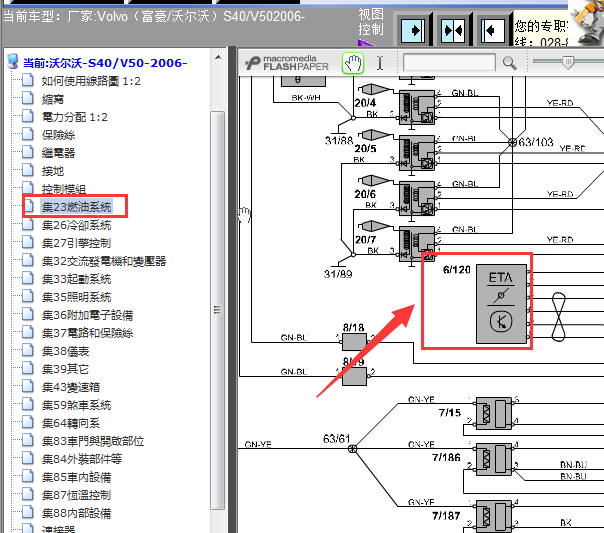Open 集84外裝部件等 tree item
The image size is (604, 533).
82,459
